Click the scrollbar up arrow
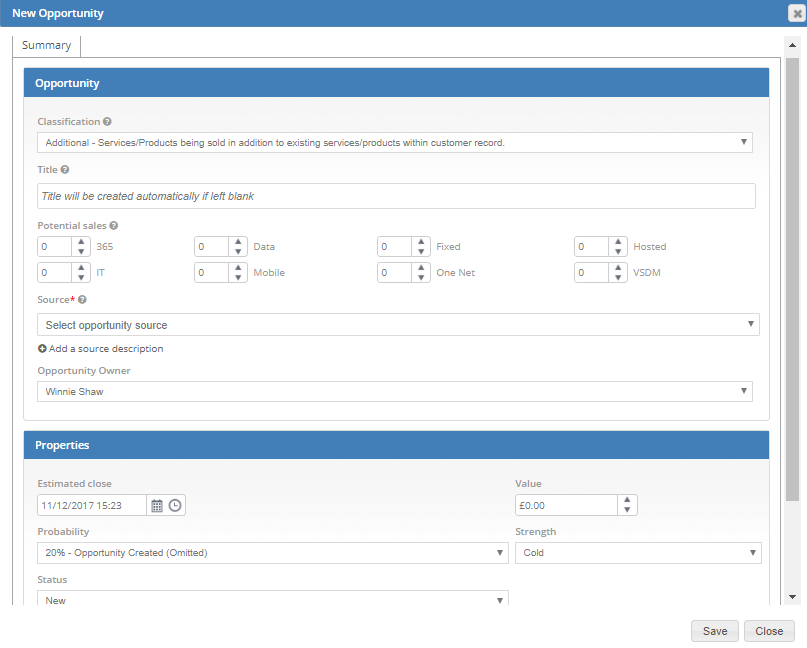 pyautogui.click(x=793, y=45)
